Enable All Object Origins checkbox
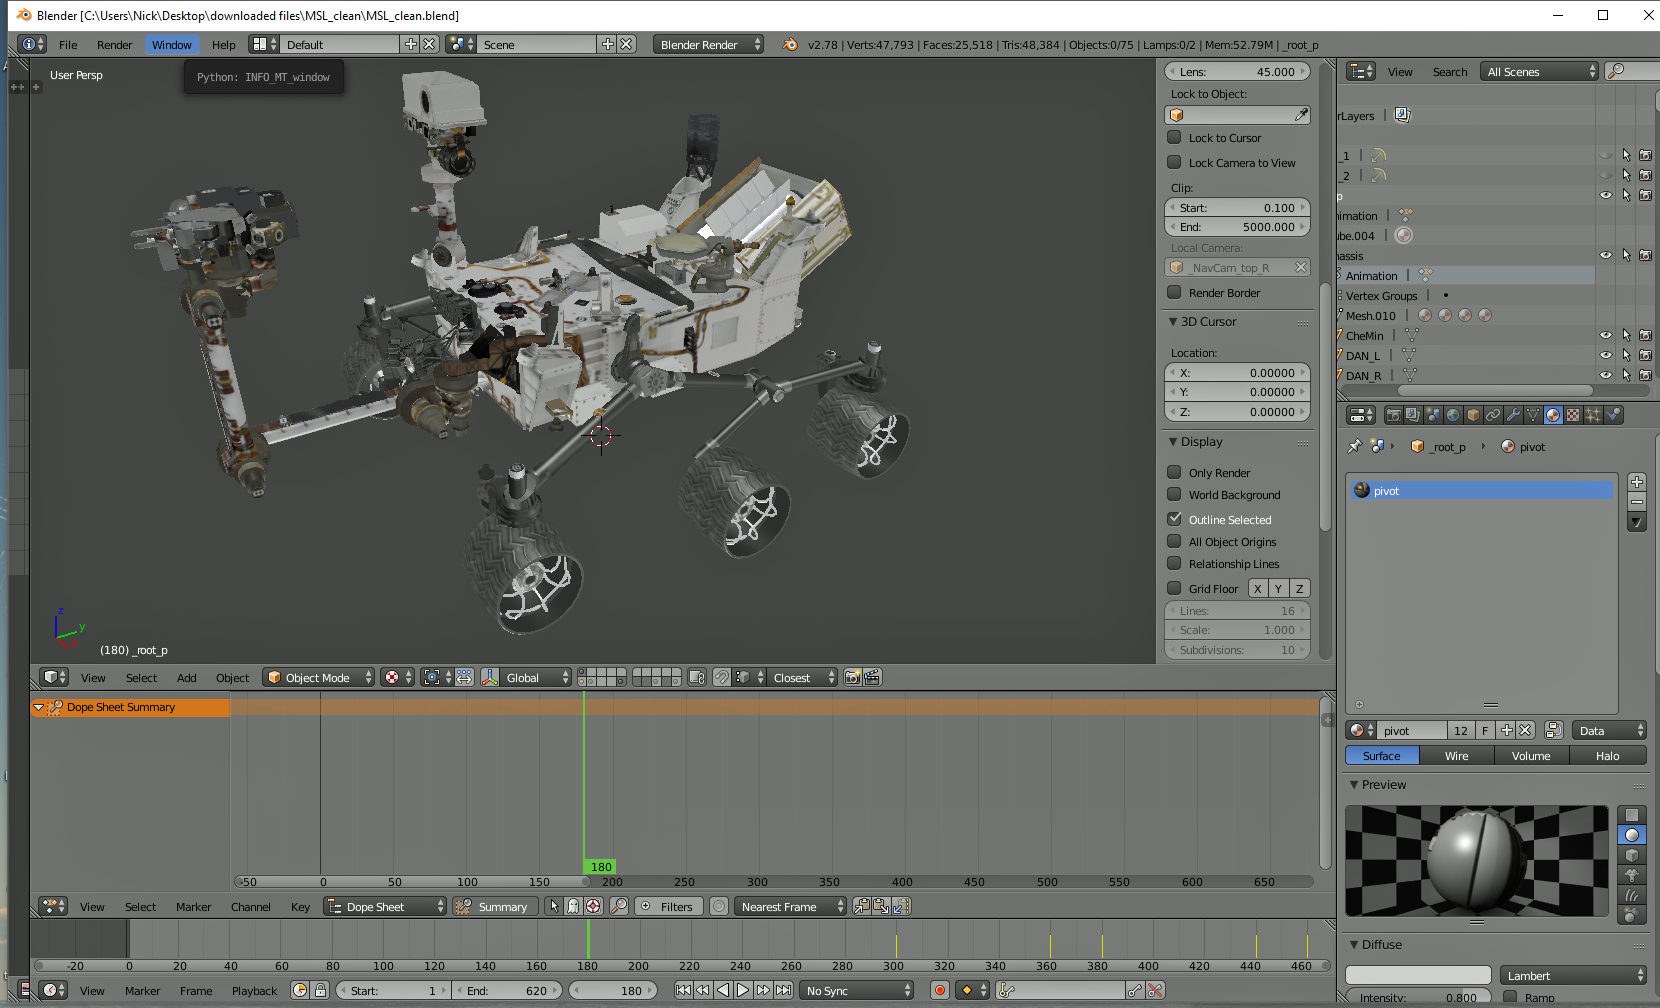The height and width of the screenshot is (1008, 1660). pos(1175,541)
